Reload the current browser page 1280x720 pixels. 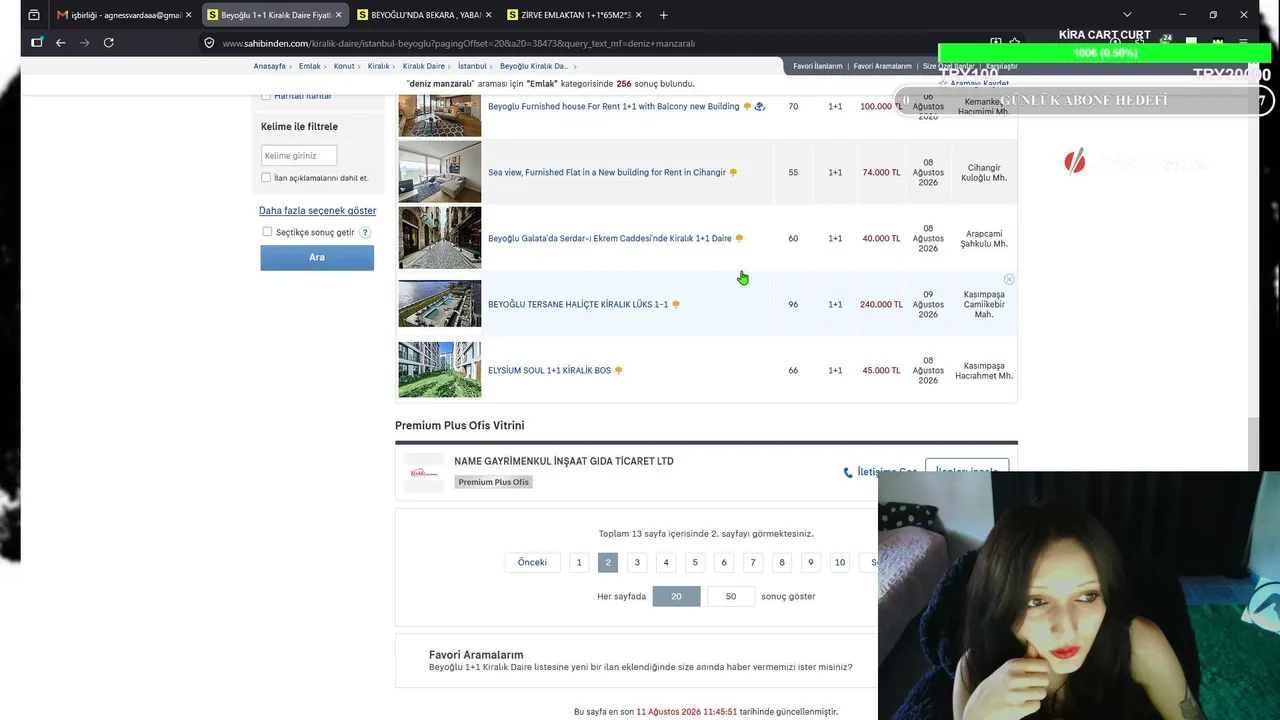coord(109,43)
